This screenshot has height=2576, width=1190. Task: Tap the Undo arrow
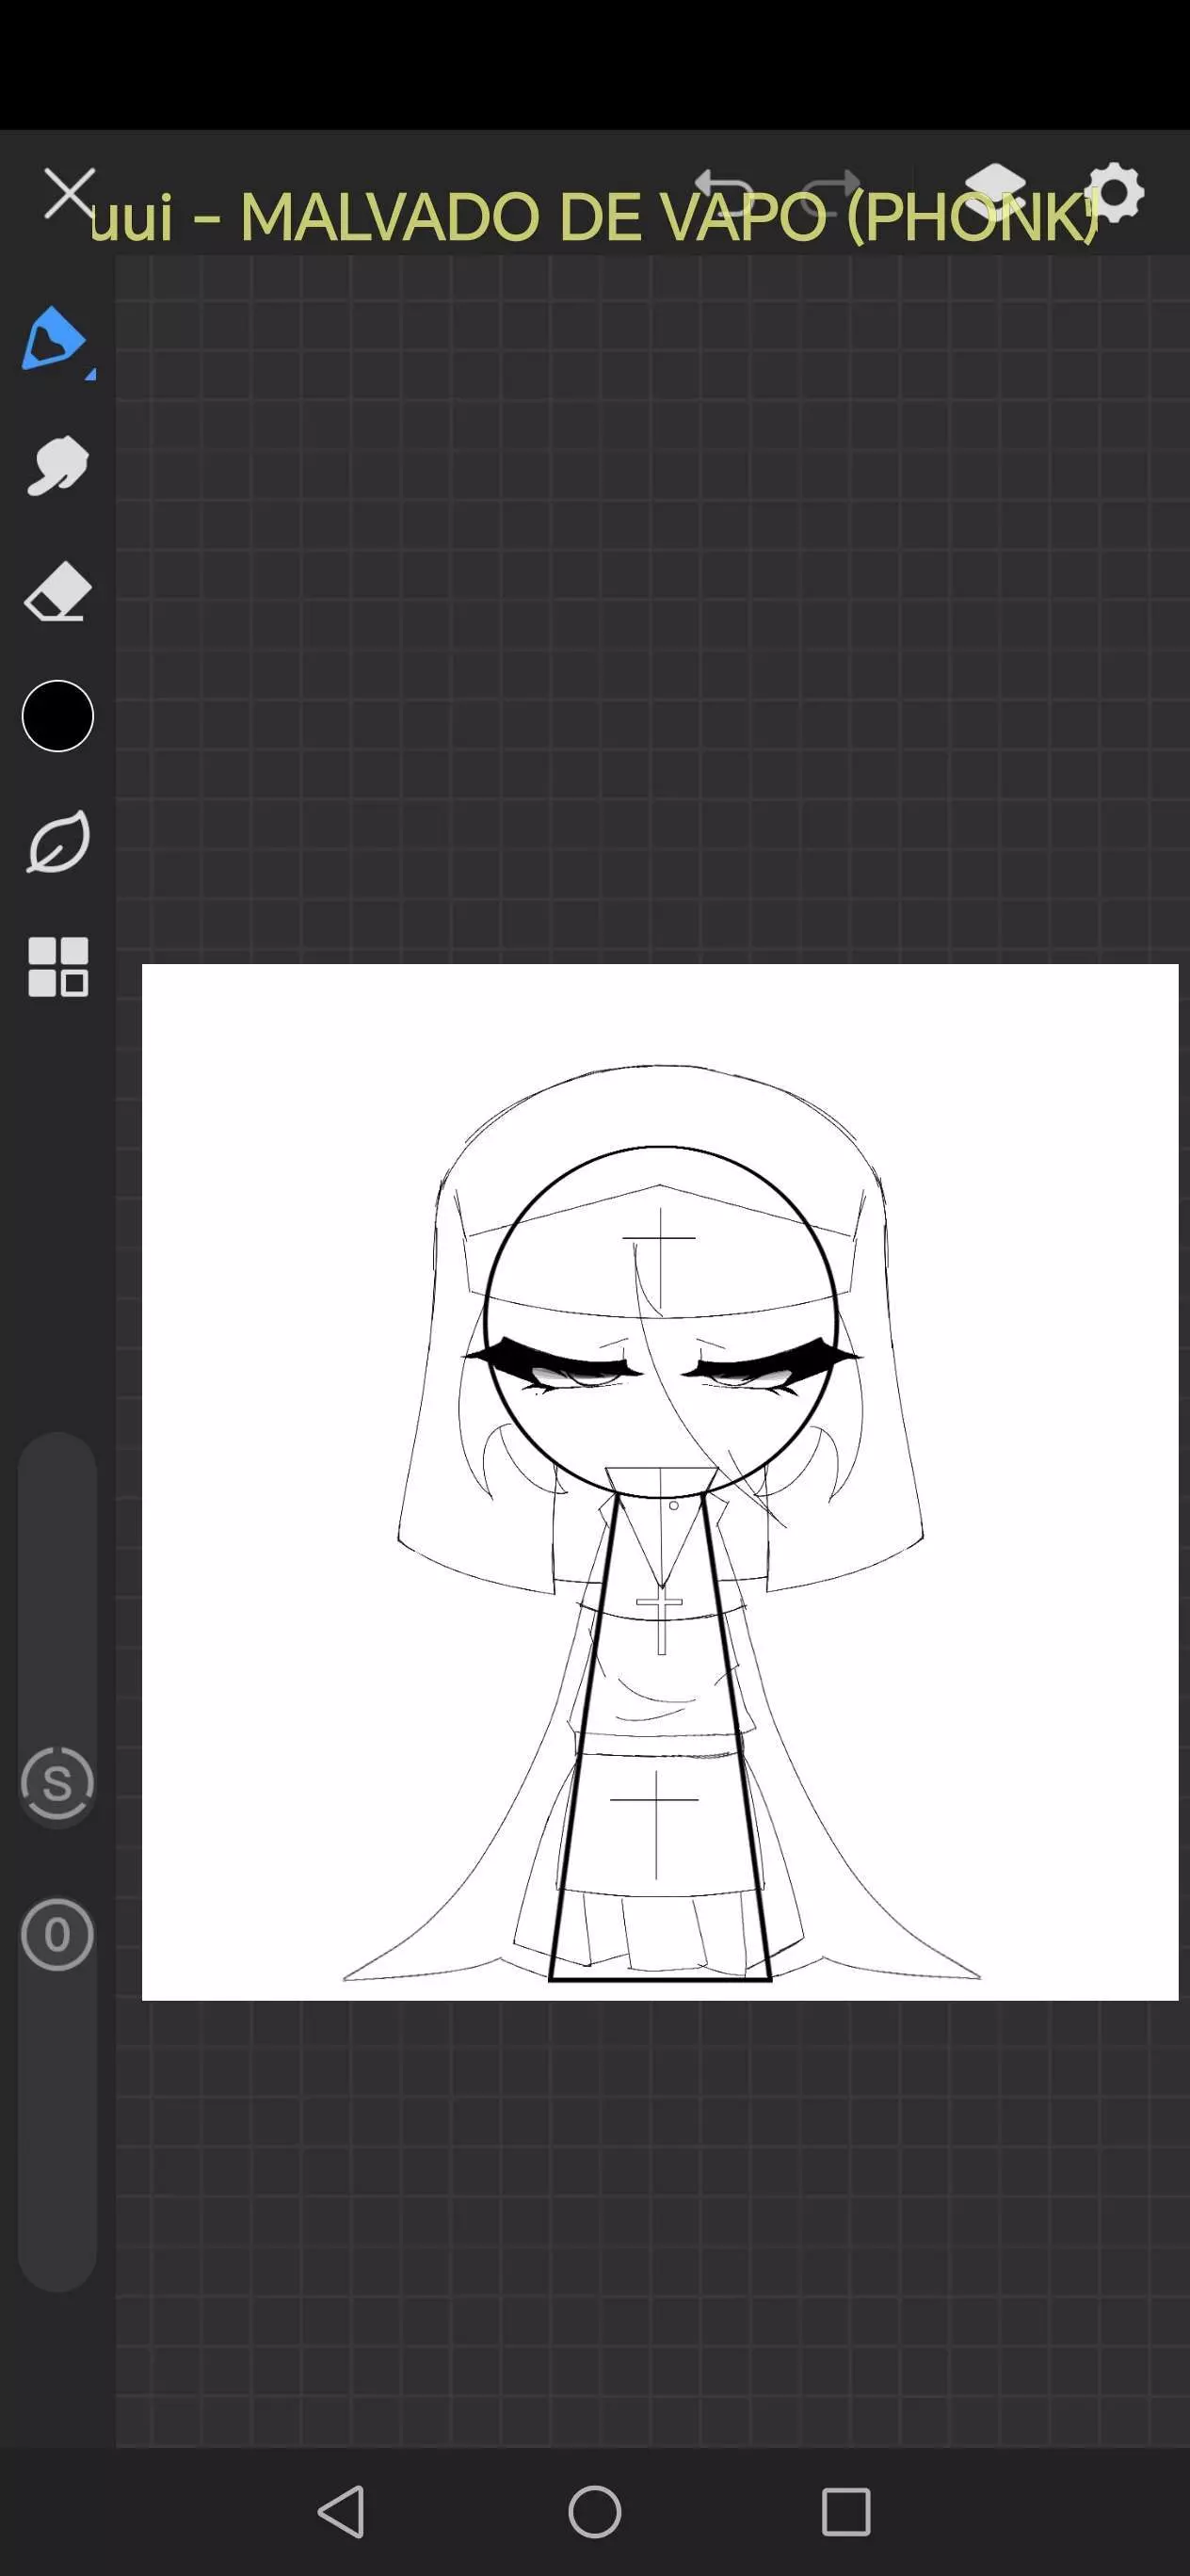pyautogui.click(x=723, y=190)
